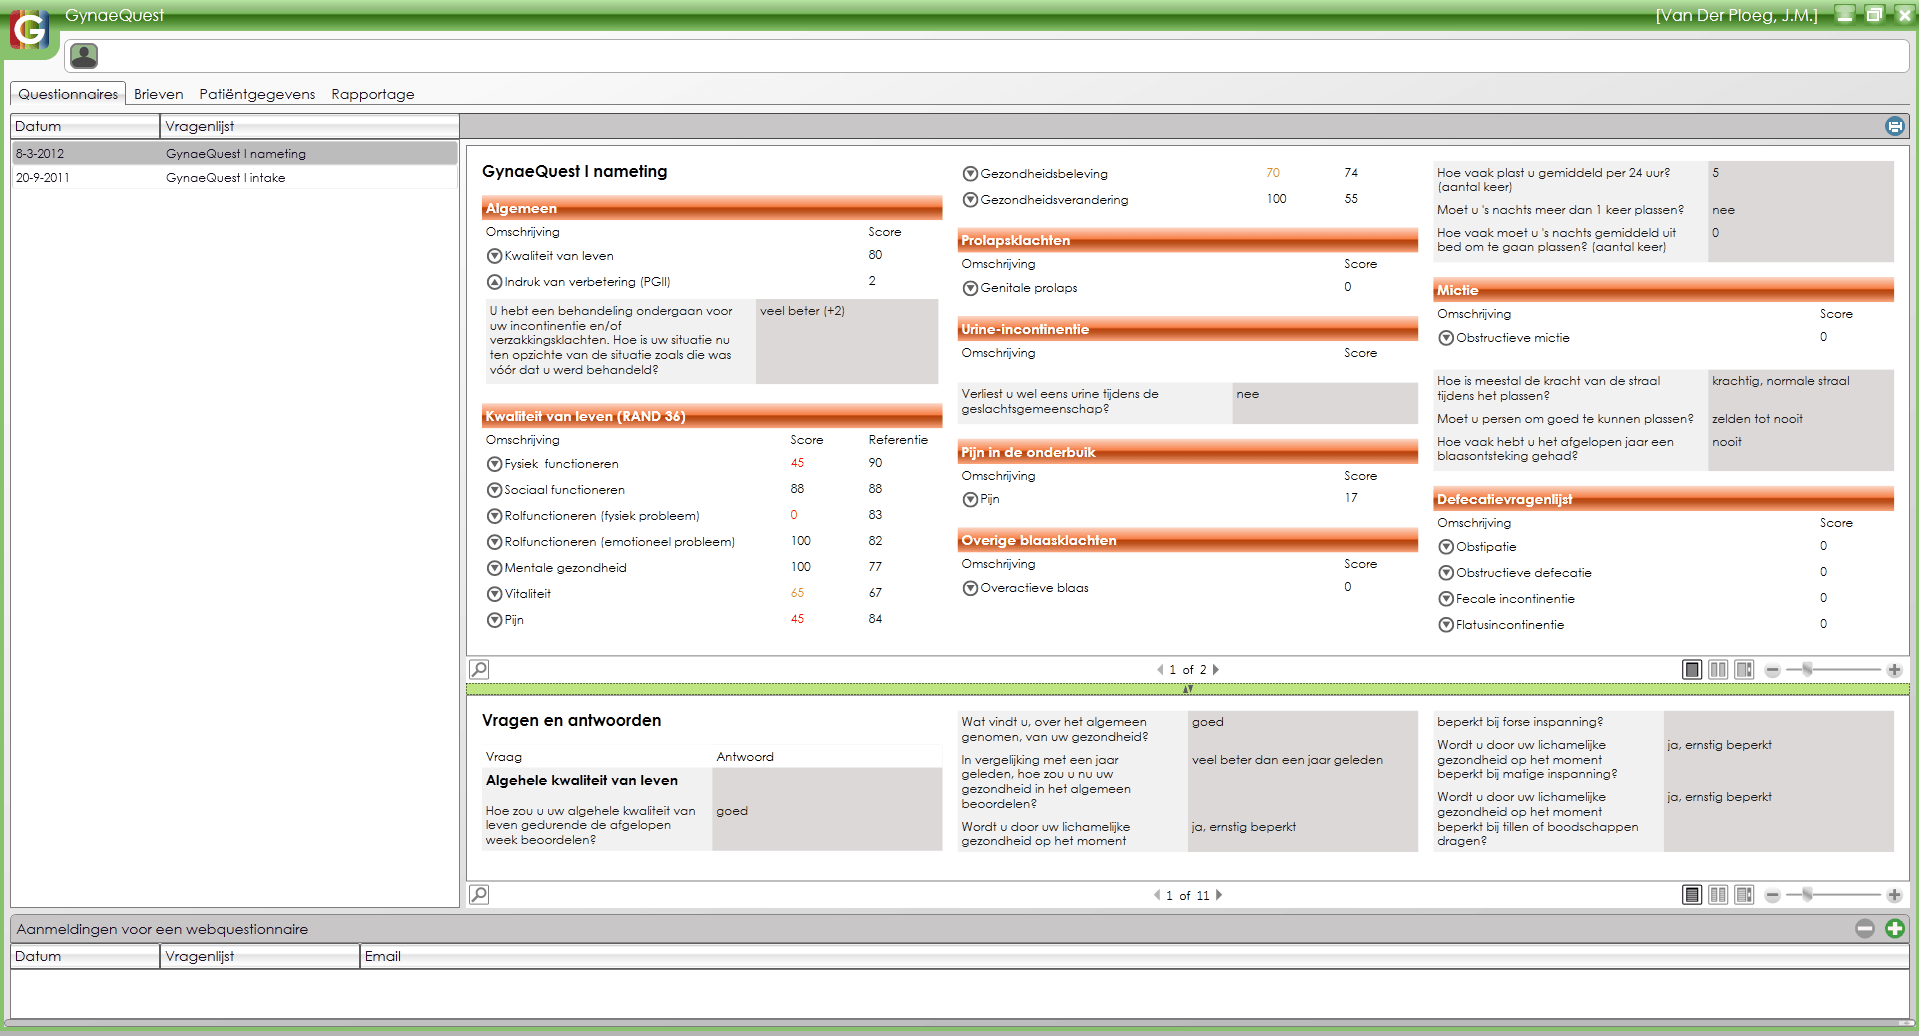Adjust the zoom slider of score report viewer

click(x=1807, y=669)
